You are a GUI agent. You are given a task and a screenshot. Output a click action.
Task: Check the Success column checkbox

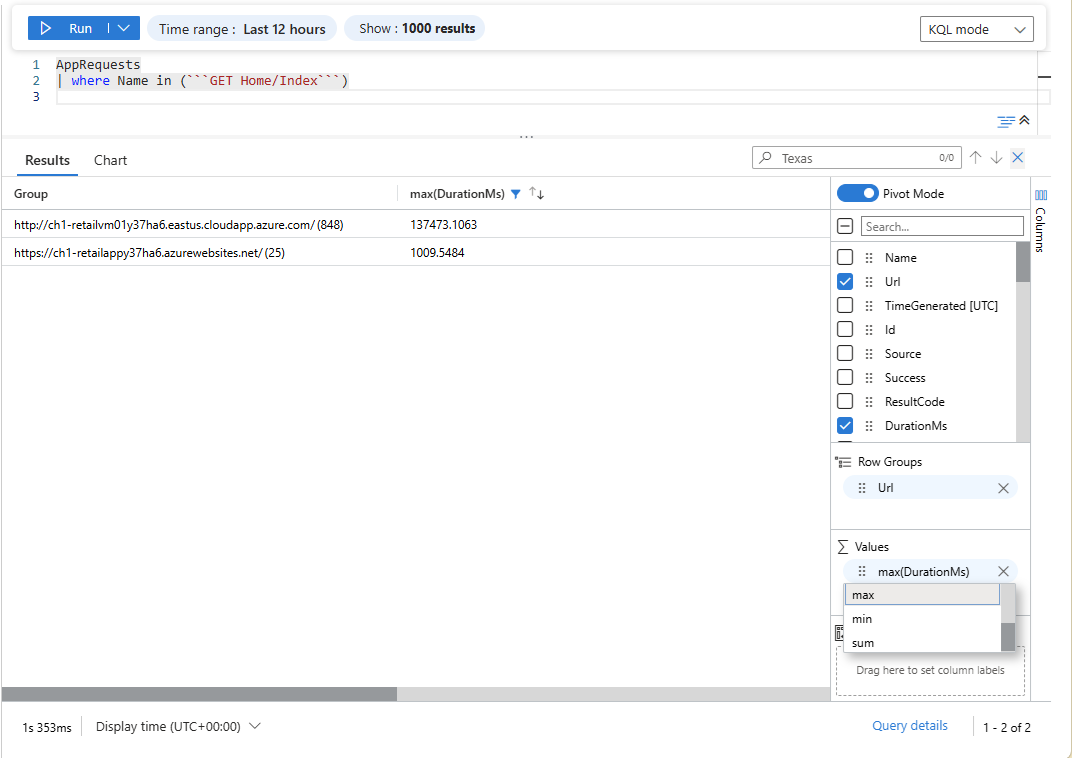click(845, 377)
